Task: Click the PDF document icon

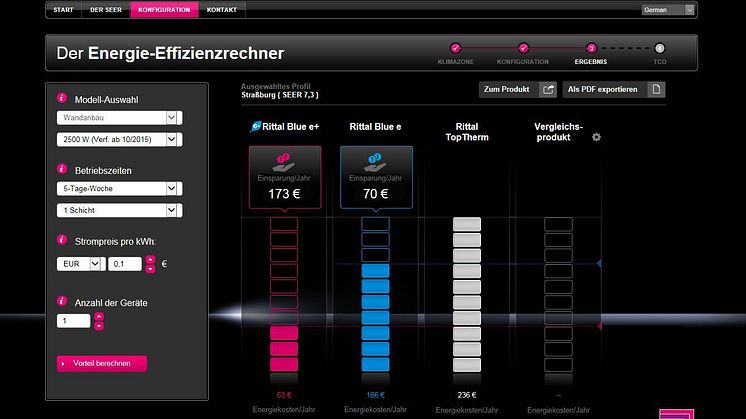Action: tap(657, 89)
